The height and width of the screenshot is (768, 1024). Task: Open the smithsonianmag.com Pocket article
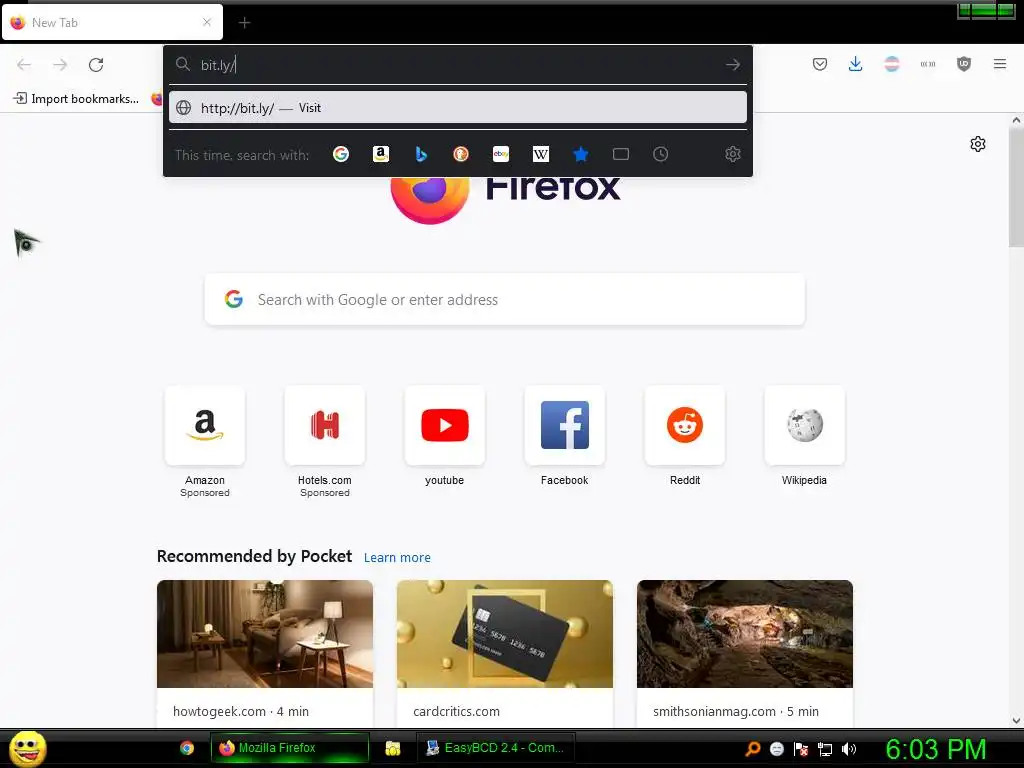tap(744, 653)
